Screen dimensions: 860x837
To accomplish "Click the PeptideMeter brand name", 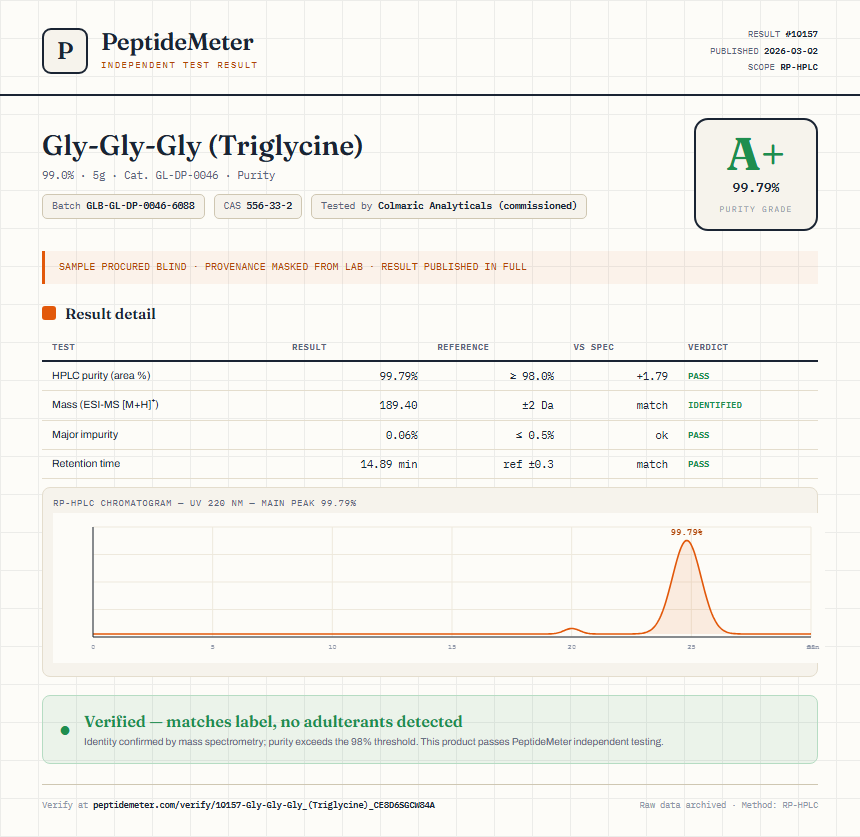I will pyautogui.click(x=177, y=42).
